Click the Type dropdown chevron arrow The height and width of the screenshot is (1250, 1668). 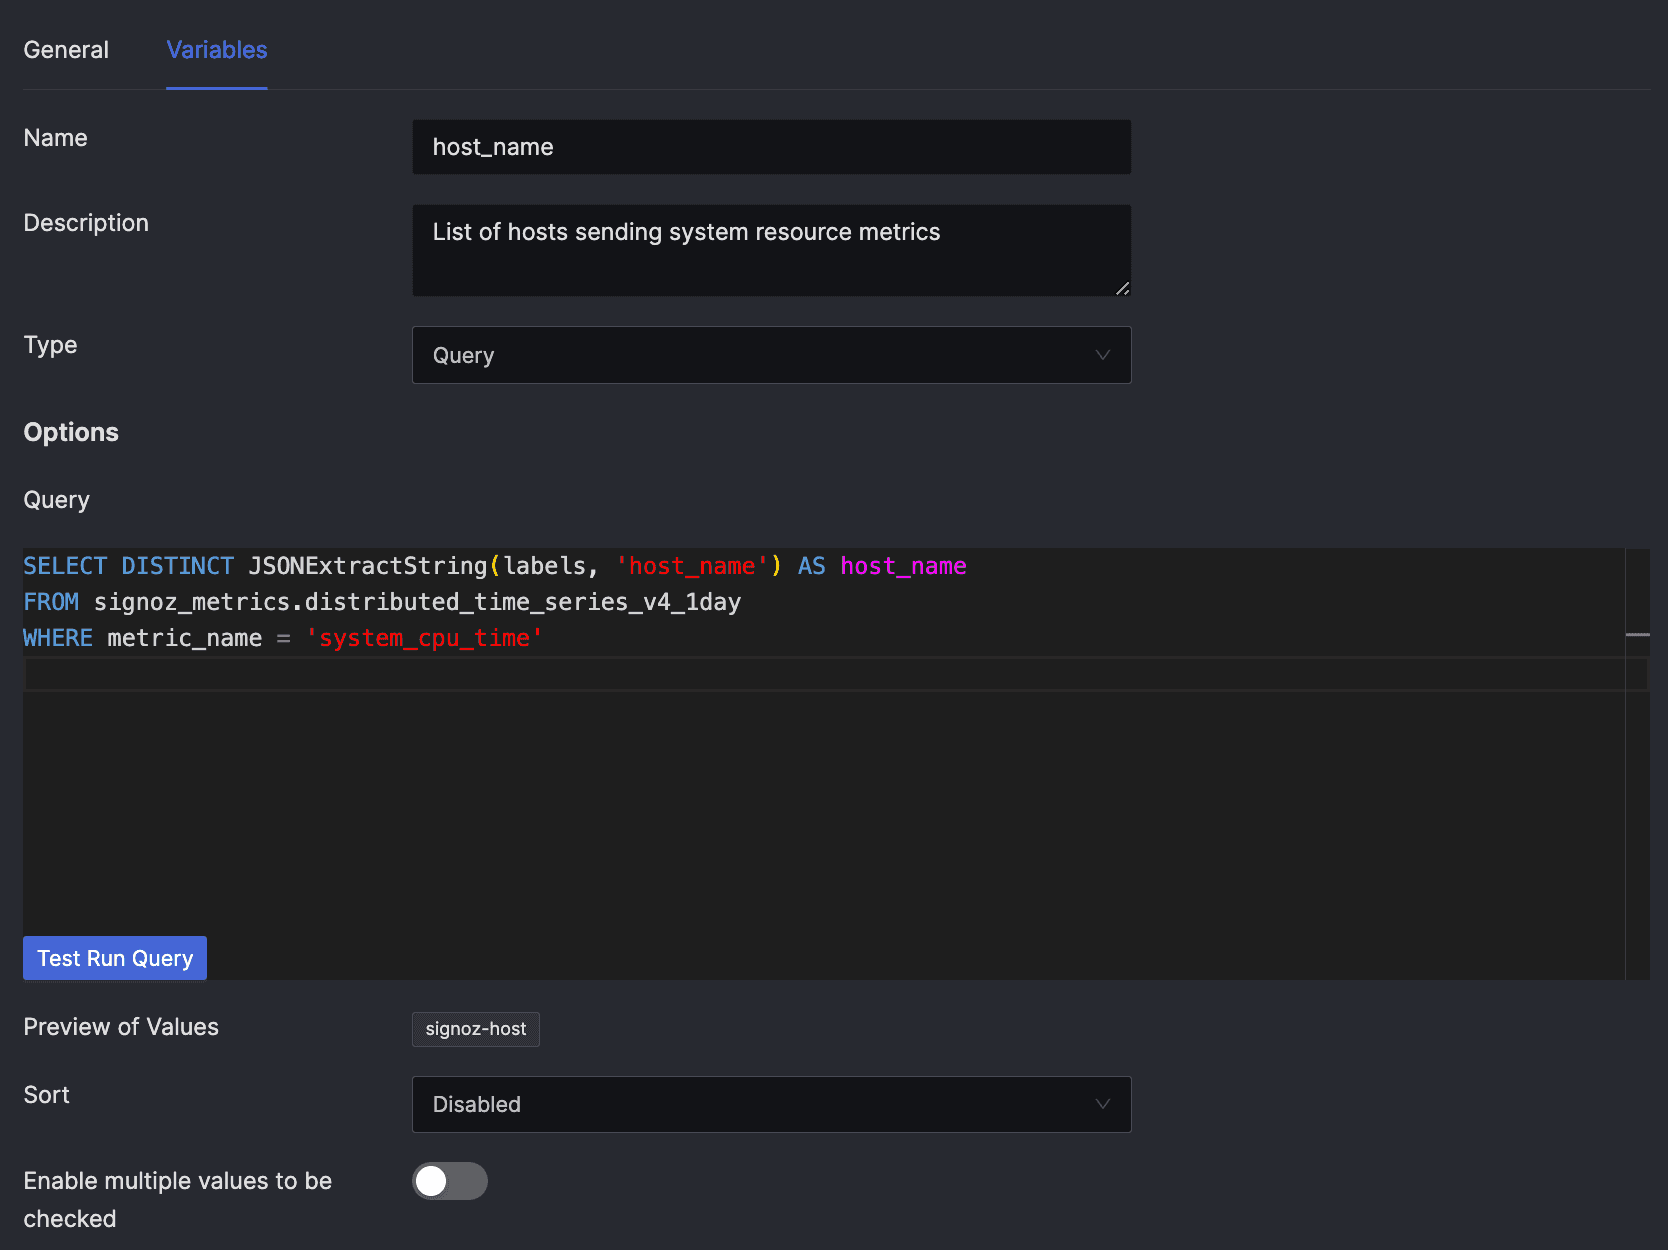[x=1103, y=355]
